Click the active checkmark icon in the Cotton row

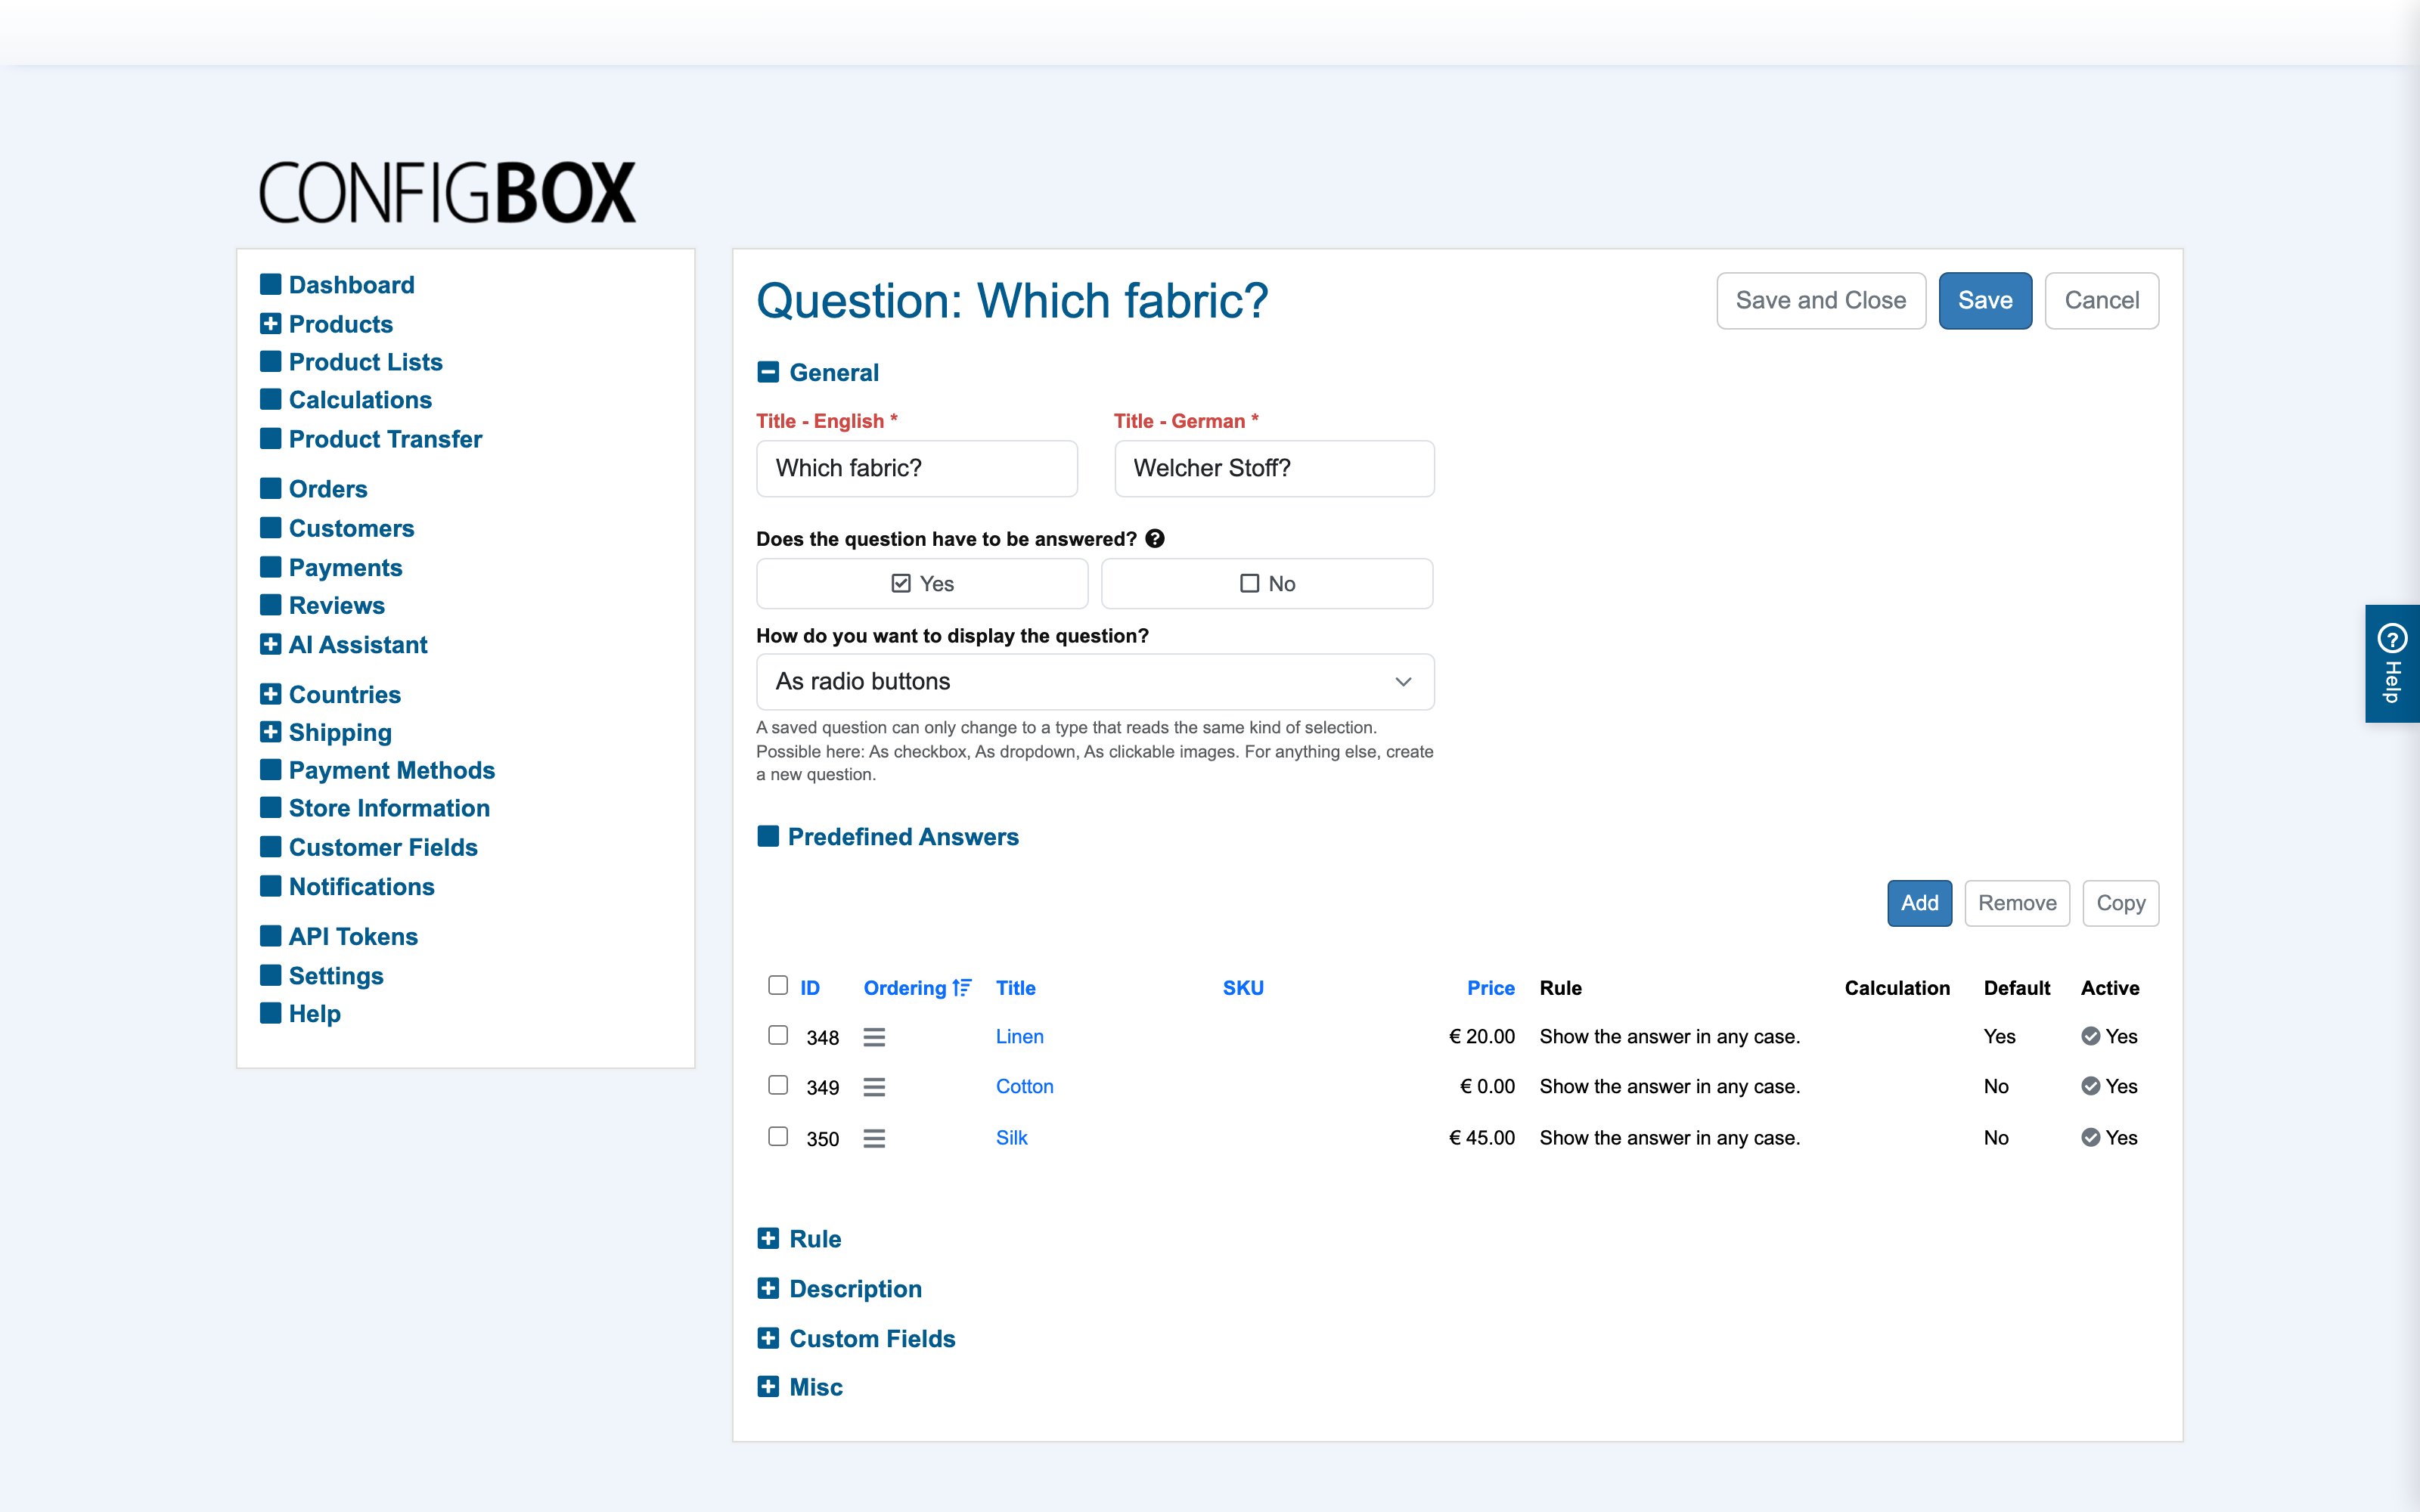point(2090,1086)
